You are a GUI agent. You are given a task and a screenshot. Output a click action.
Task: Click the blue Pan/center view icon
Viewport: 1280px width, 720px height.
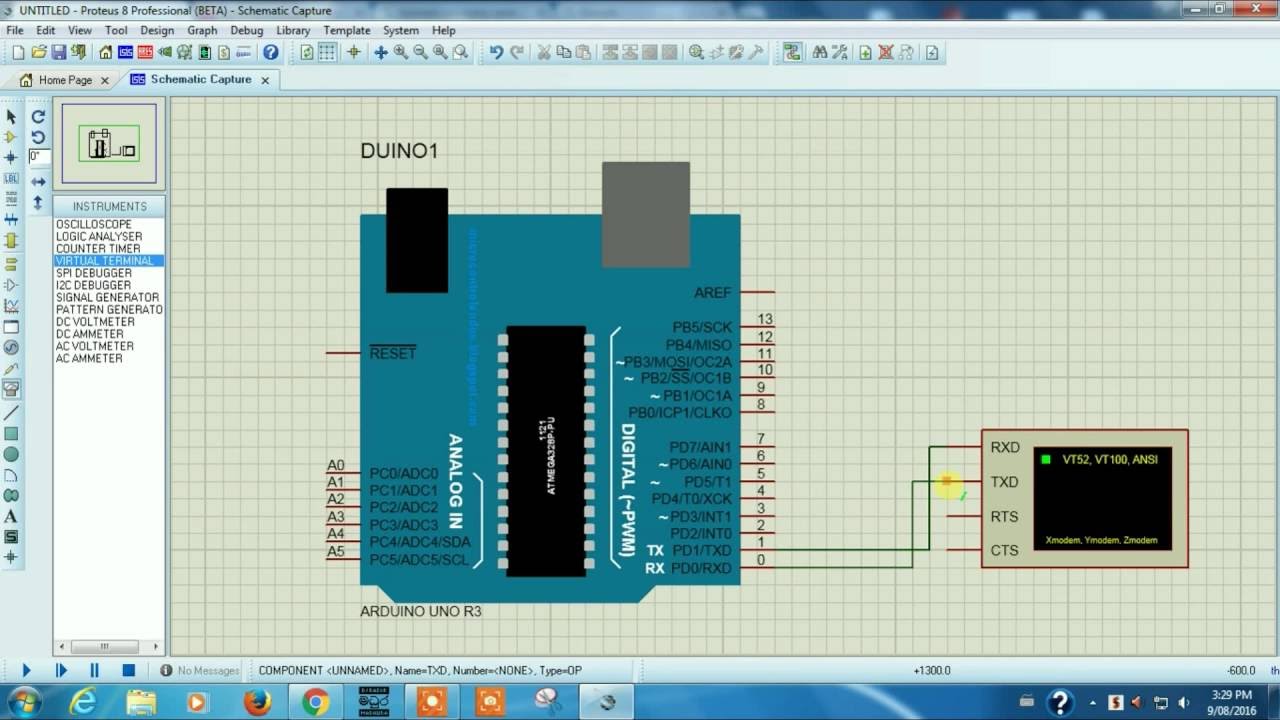[x=381, y=52]
